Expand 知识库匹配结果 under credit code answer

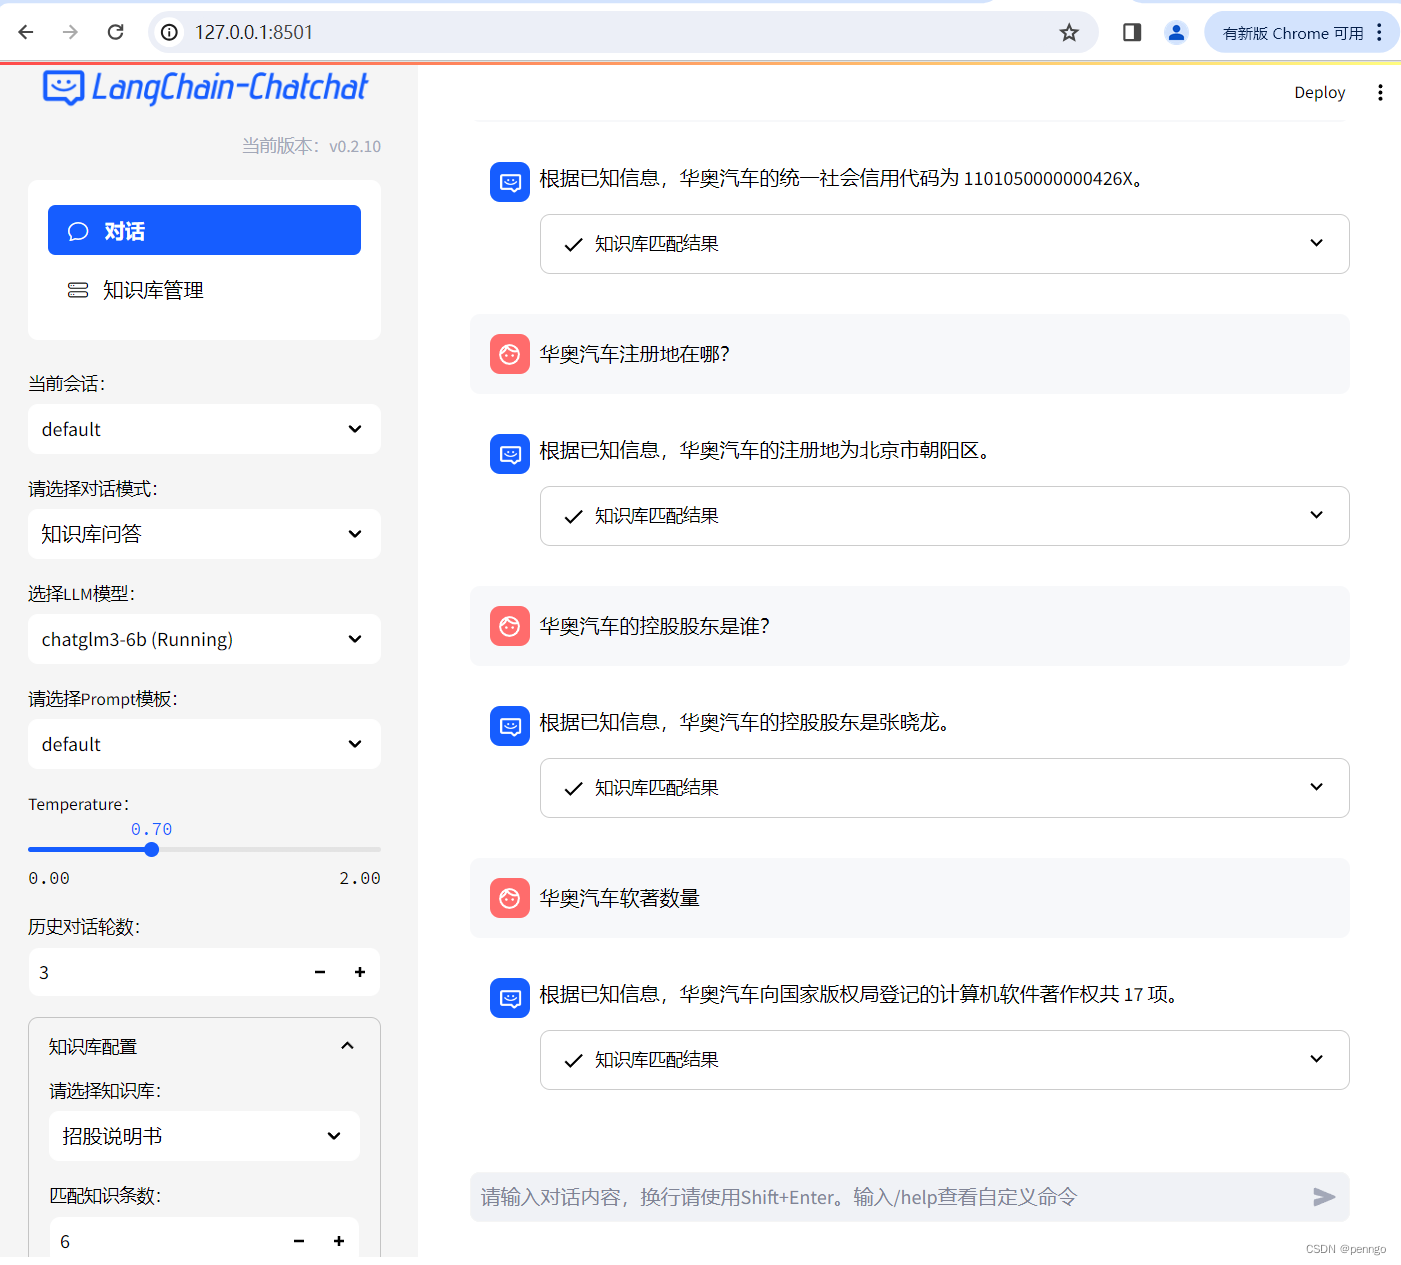click(x=944, y=244)
